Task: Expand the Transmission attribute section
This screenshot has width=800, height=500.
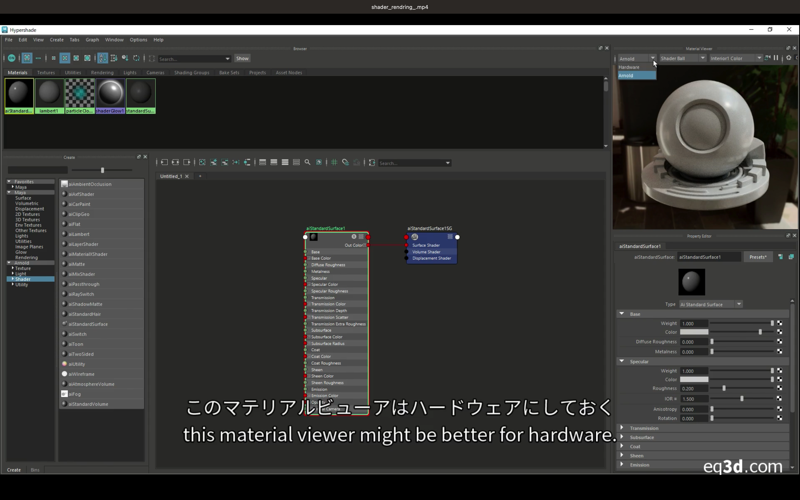Action: [x=645, y=428]
